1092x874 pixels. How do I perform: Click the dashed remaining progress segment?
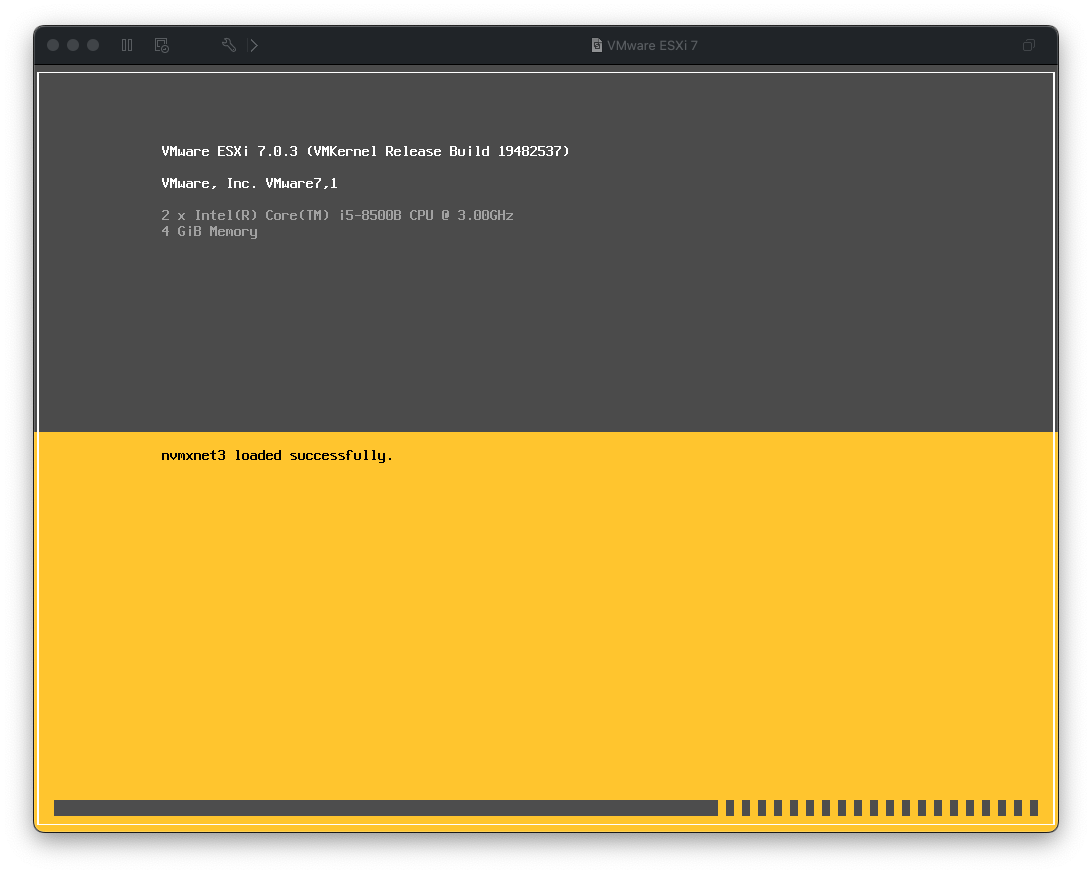(881, 808)
